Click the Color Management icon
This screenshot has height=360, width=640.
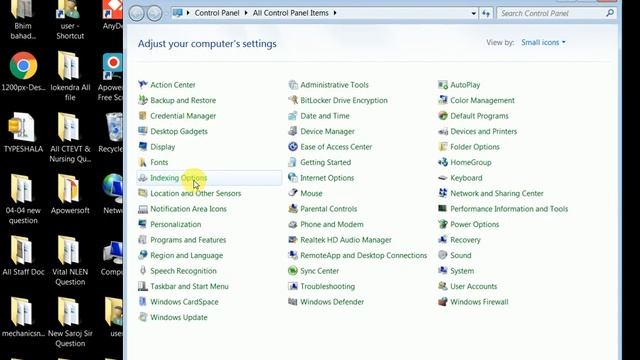click(x=443, y=100)
